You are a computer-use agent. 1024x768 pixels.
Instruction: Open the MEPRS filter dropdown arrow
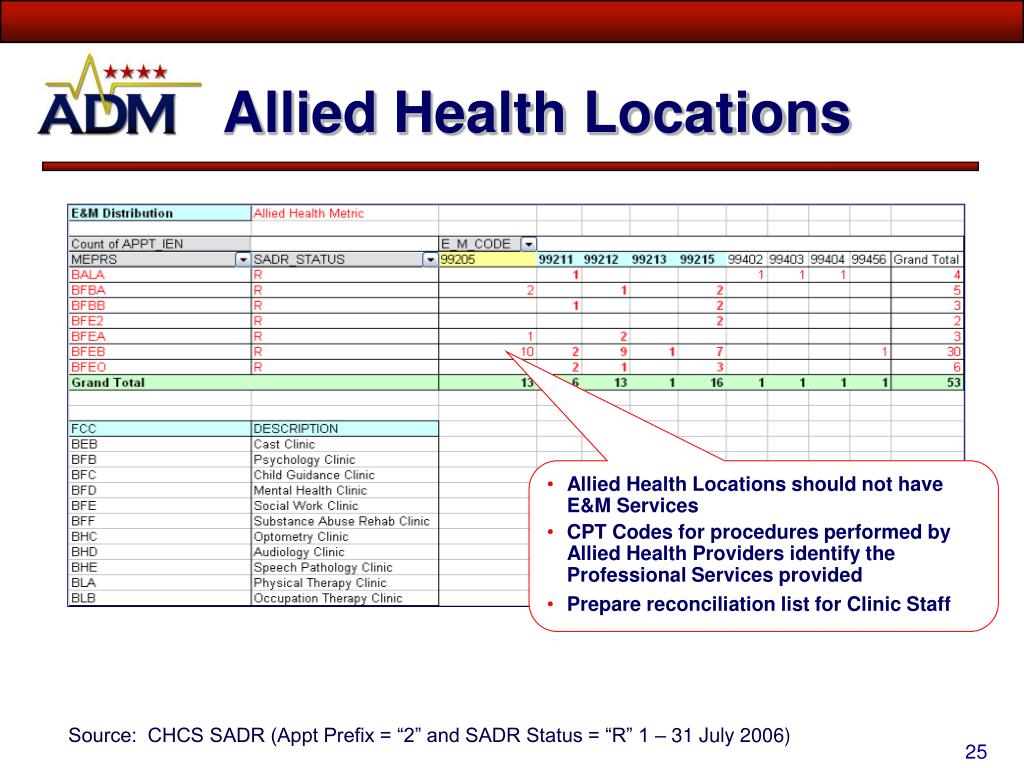click(x=242, y=260)
